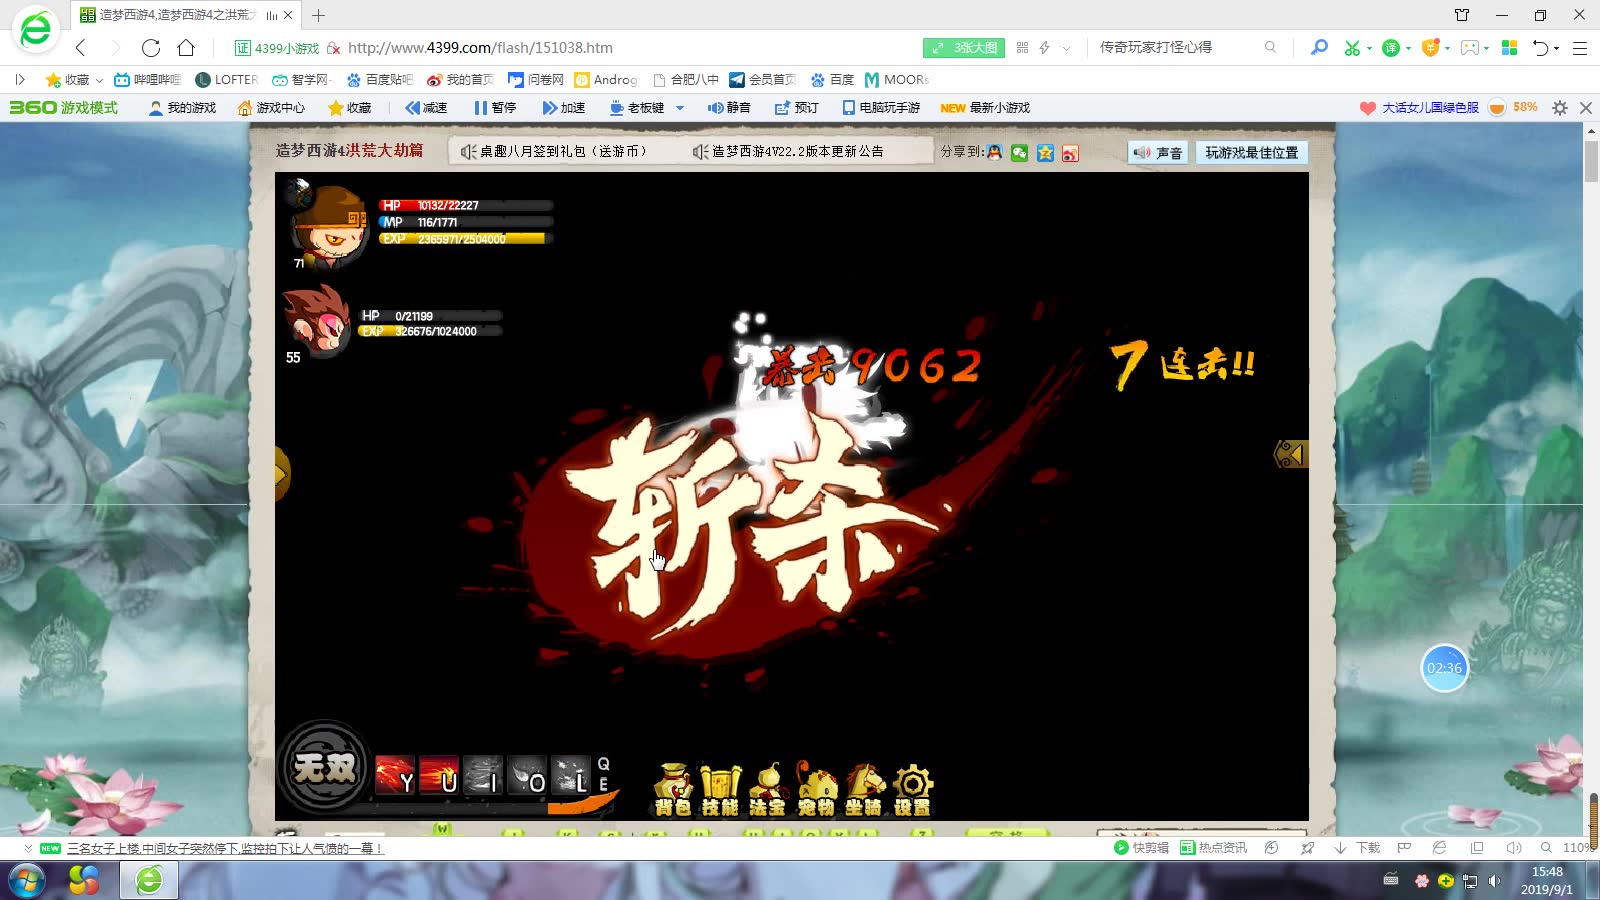This screenshot has height=900, width=1600.
Task: Open a new browser tab
Action: pyautogui.click(x=318, y=15)
